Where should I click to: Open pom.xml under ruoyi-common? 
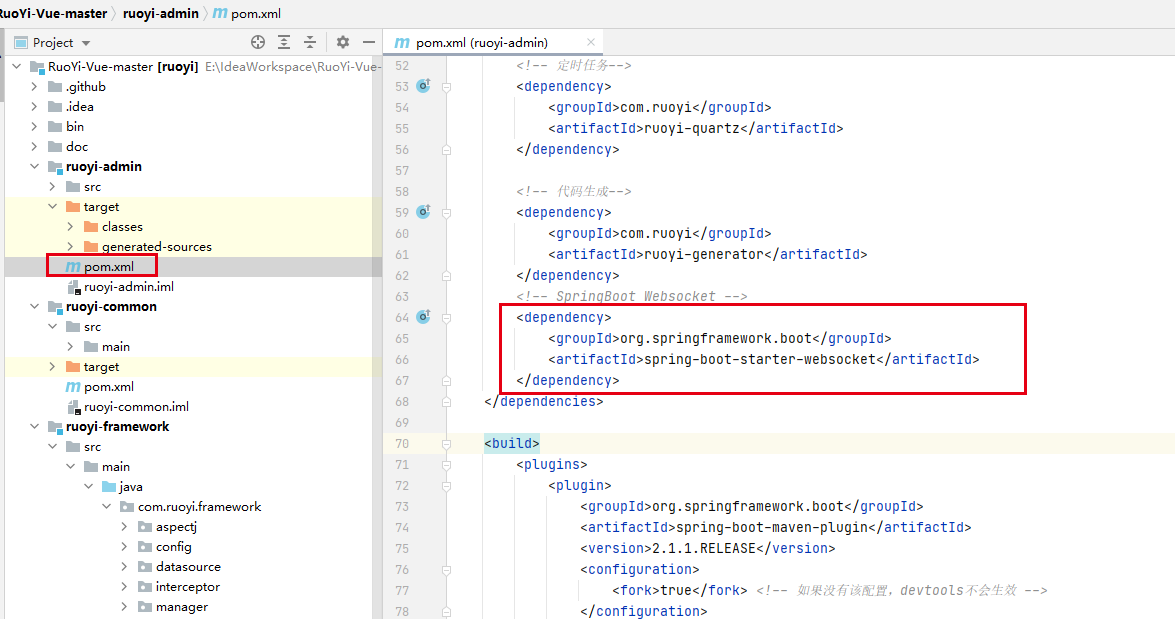coord(108,387)
